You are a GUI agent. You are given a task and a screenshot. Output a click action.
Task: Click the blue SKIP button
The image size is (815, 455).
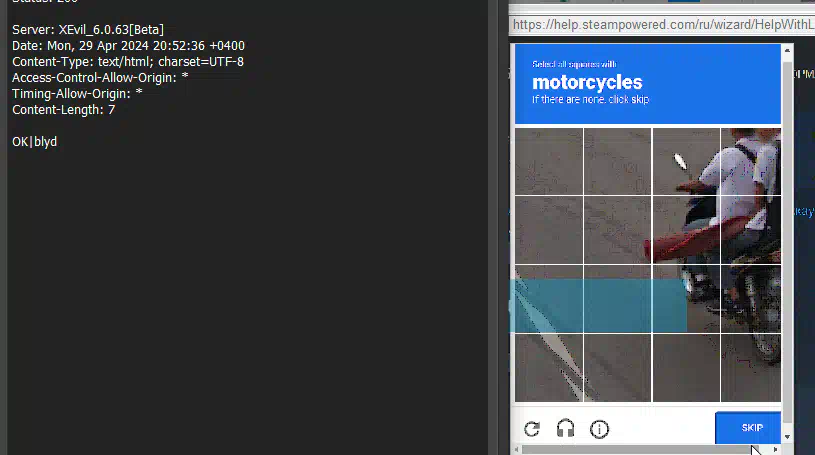[748, 428]
